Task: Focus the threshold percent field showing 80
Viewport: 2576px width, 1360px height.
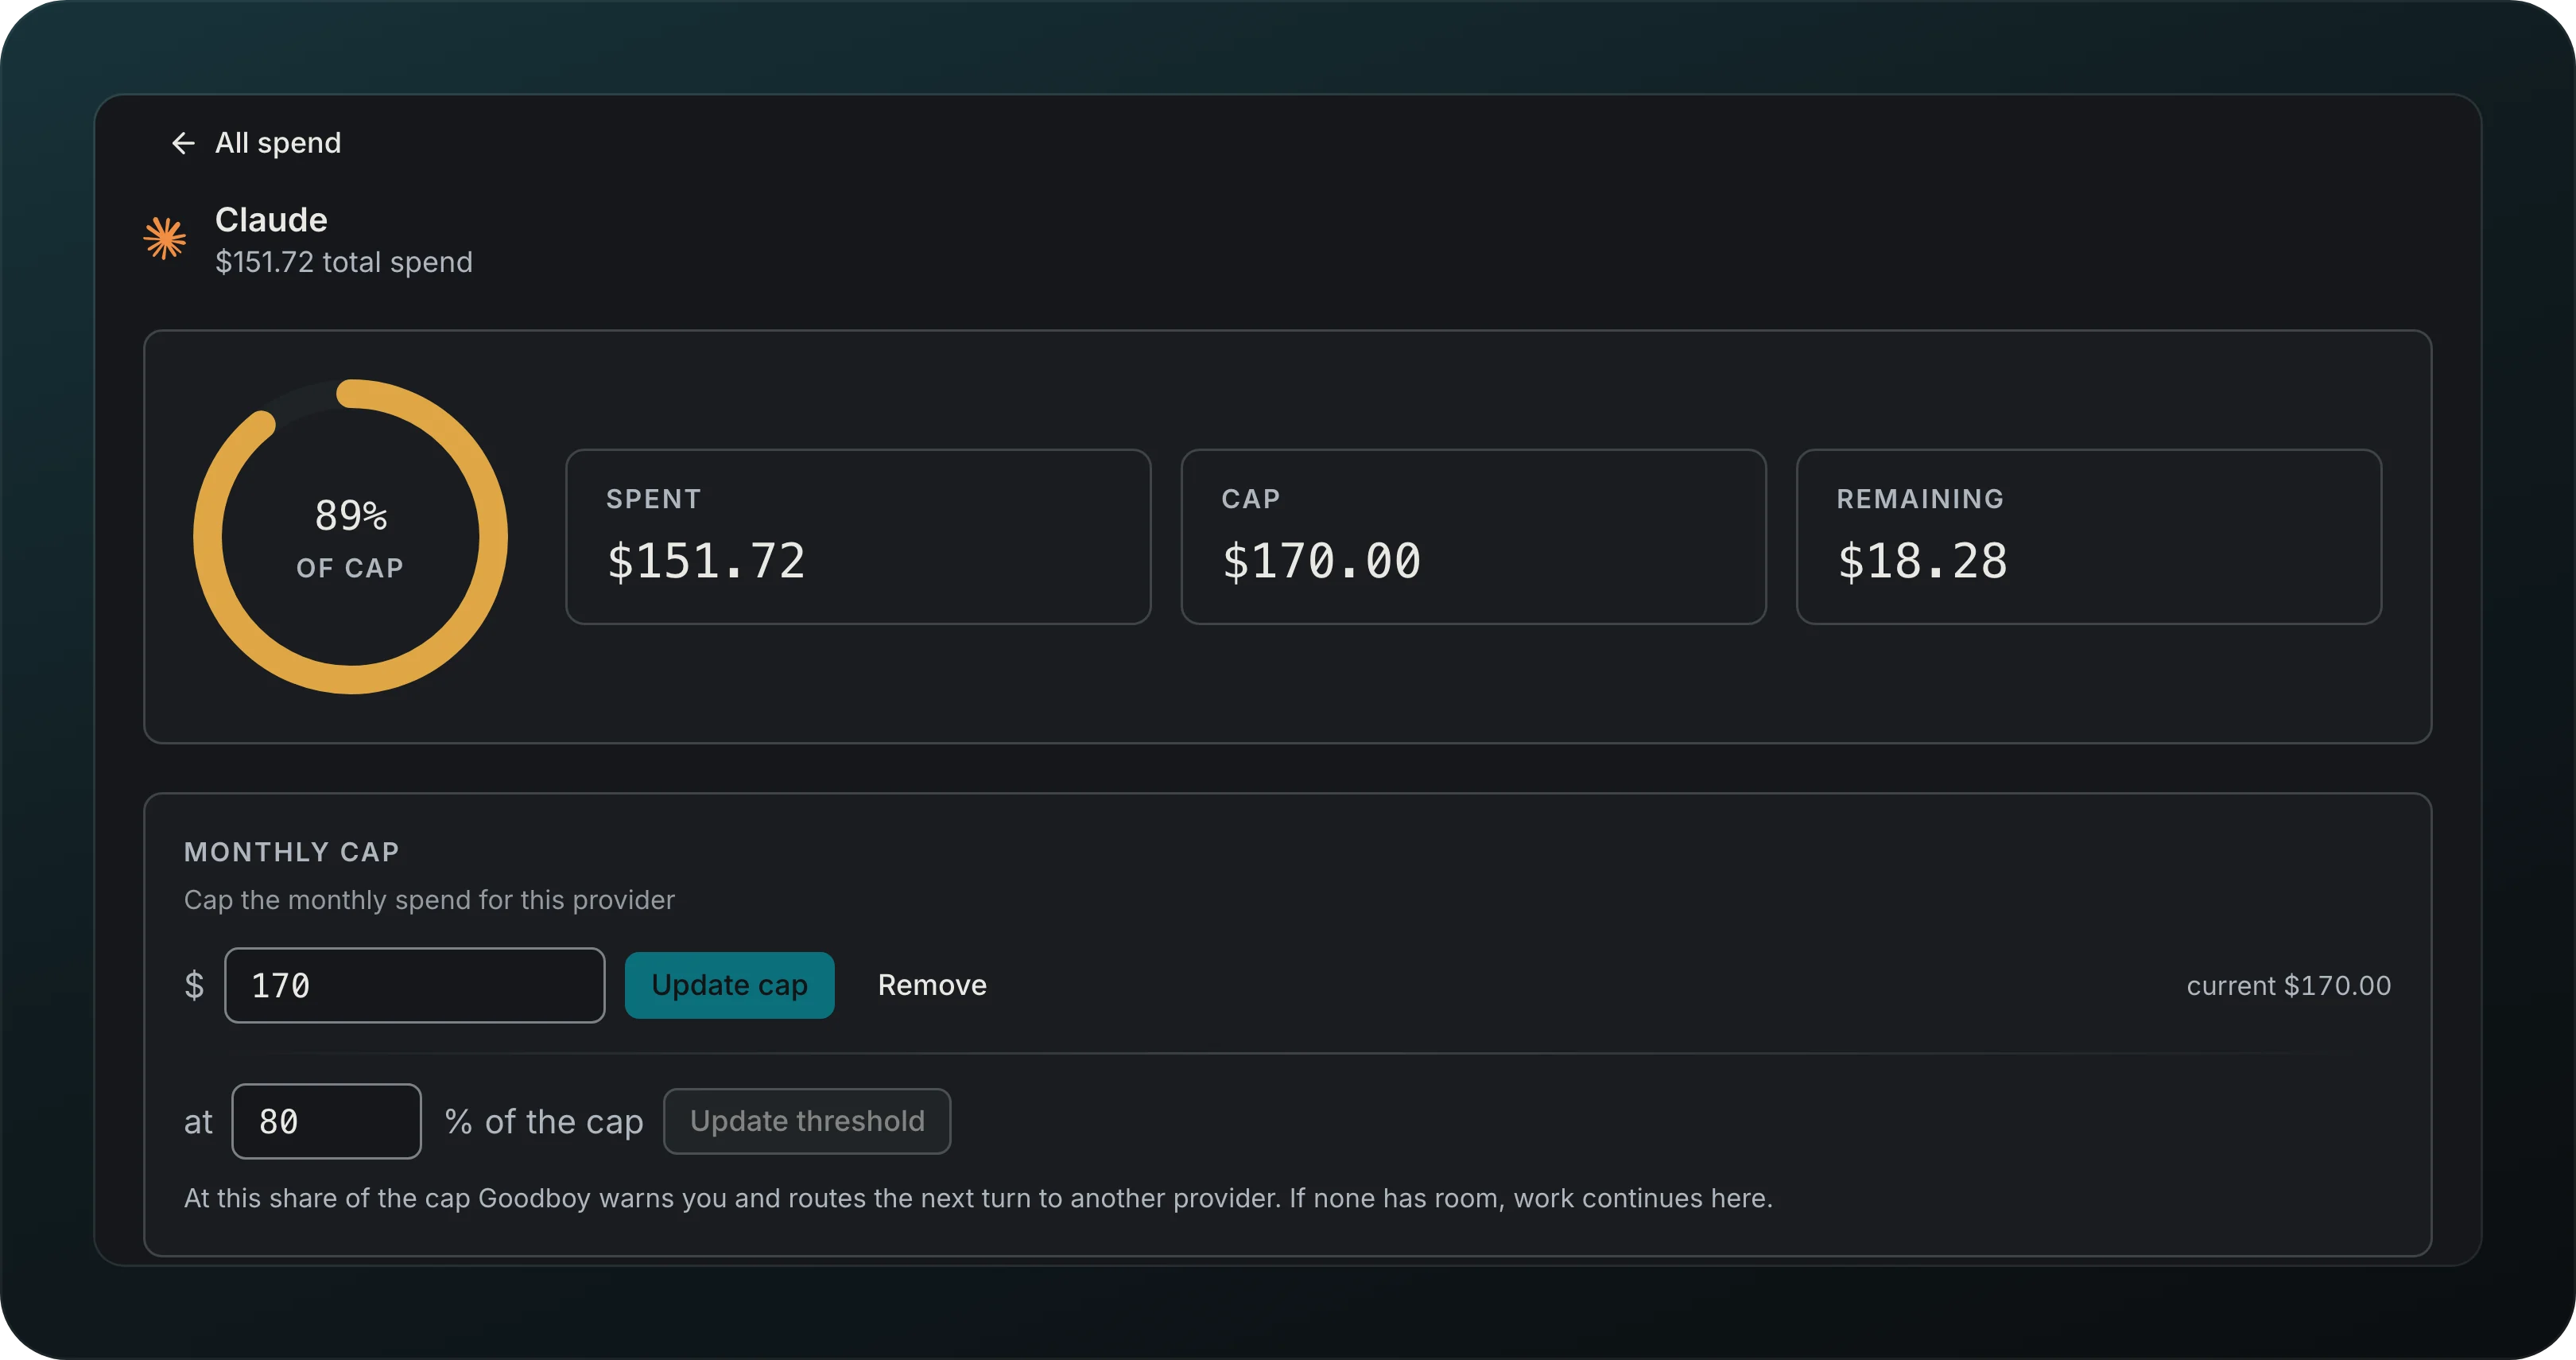Action: tap(326, 1121)
